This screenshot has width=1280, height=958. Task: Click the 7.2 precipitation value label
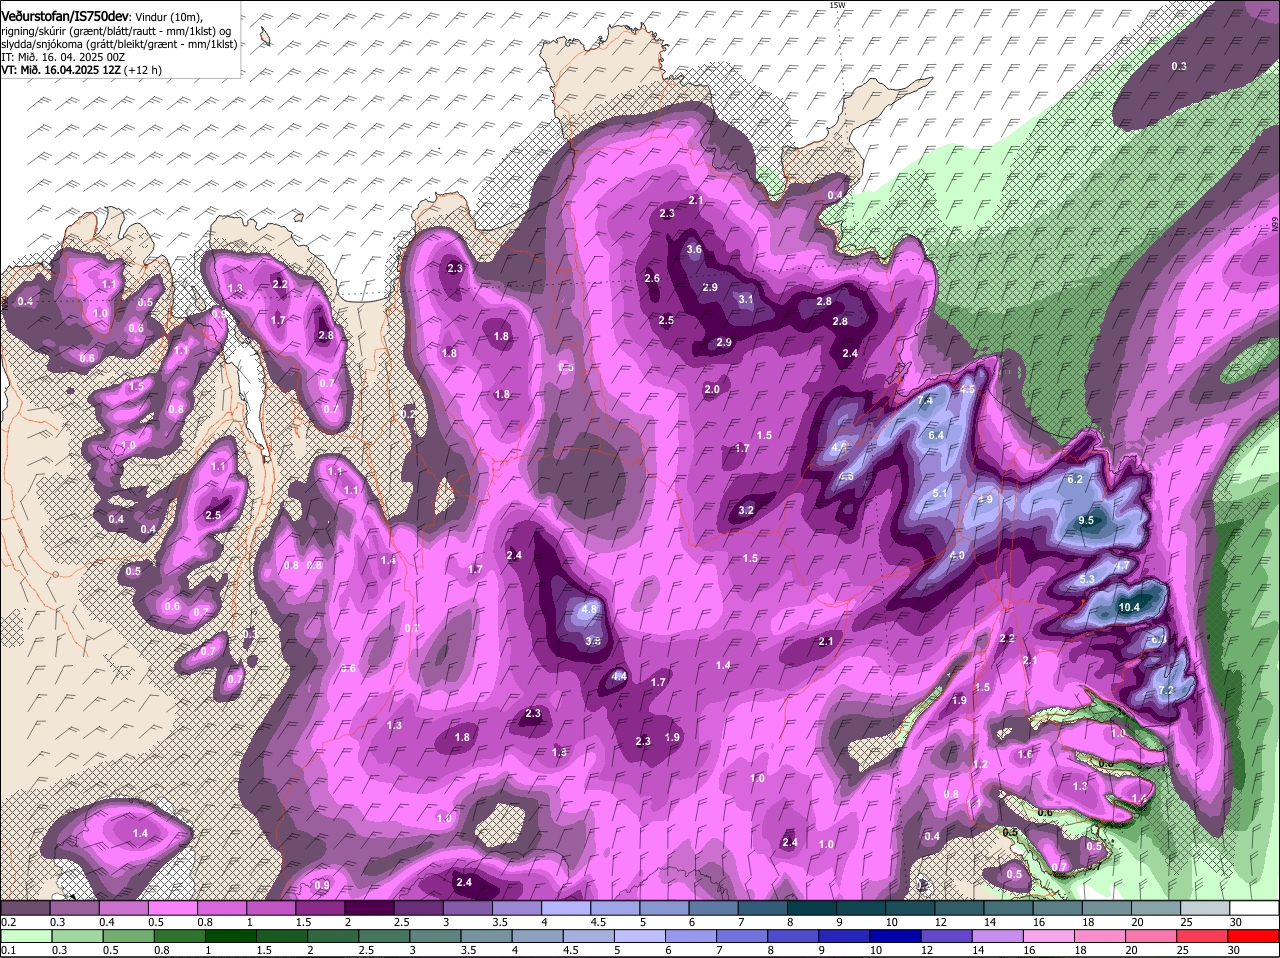[x=1165, y=691]
